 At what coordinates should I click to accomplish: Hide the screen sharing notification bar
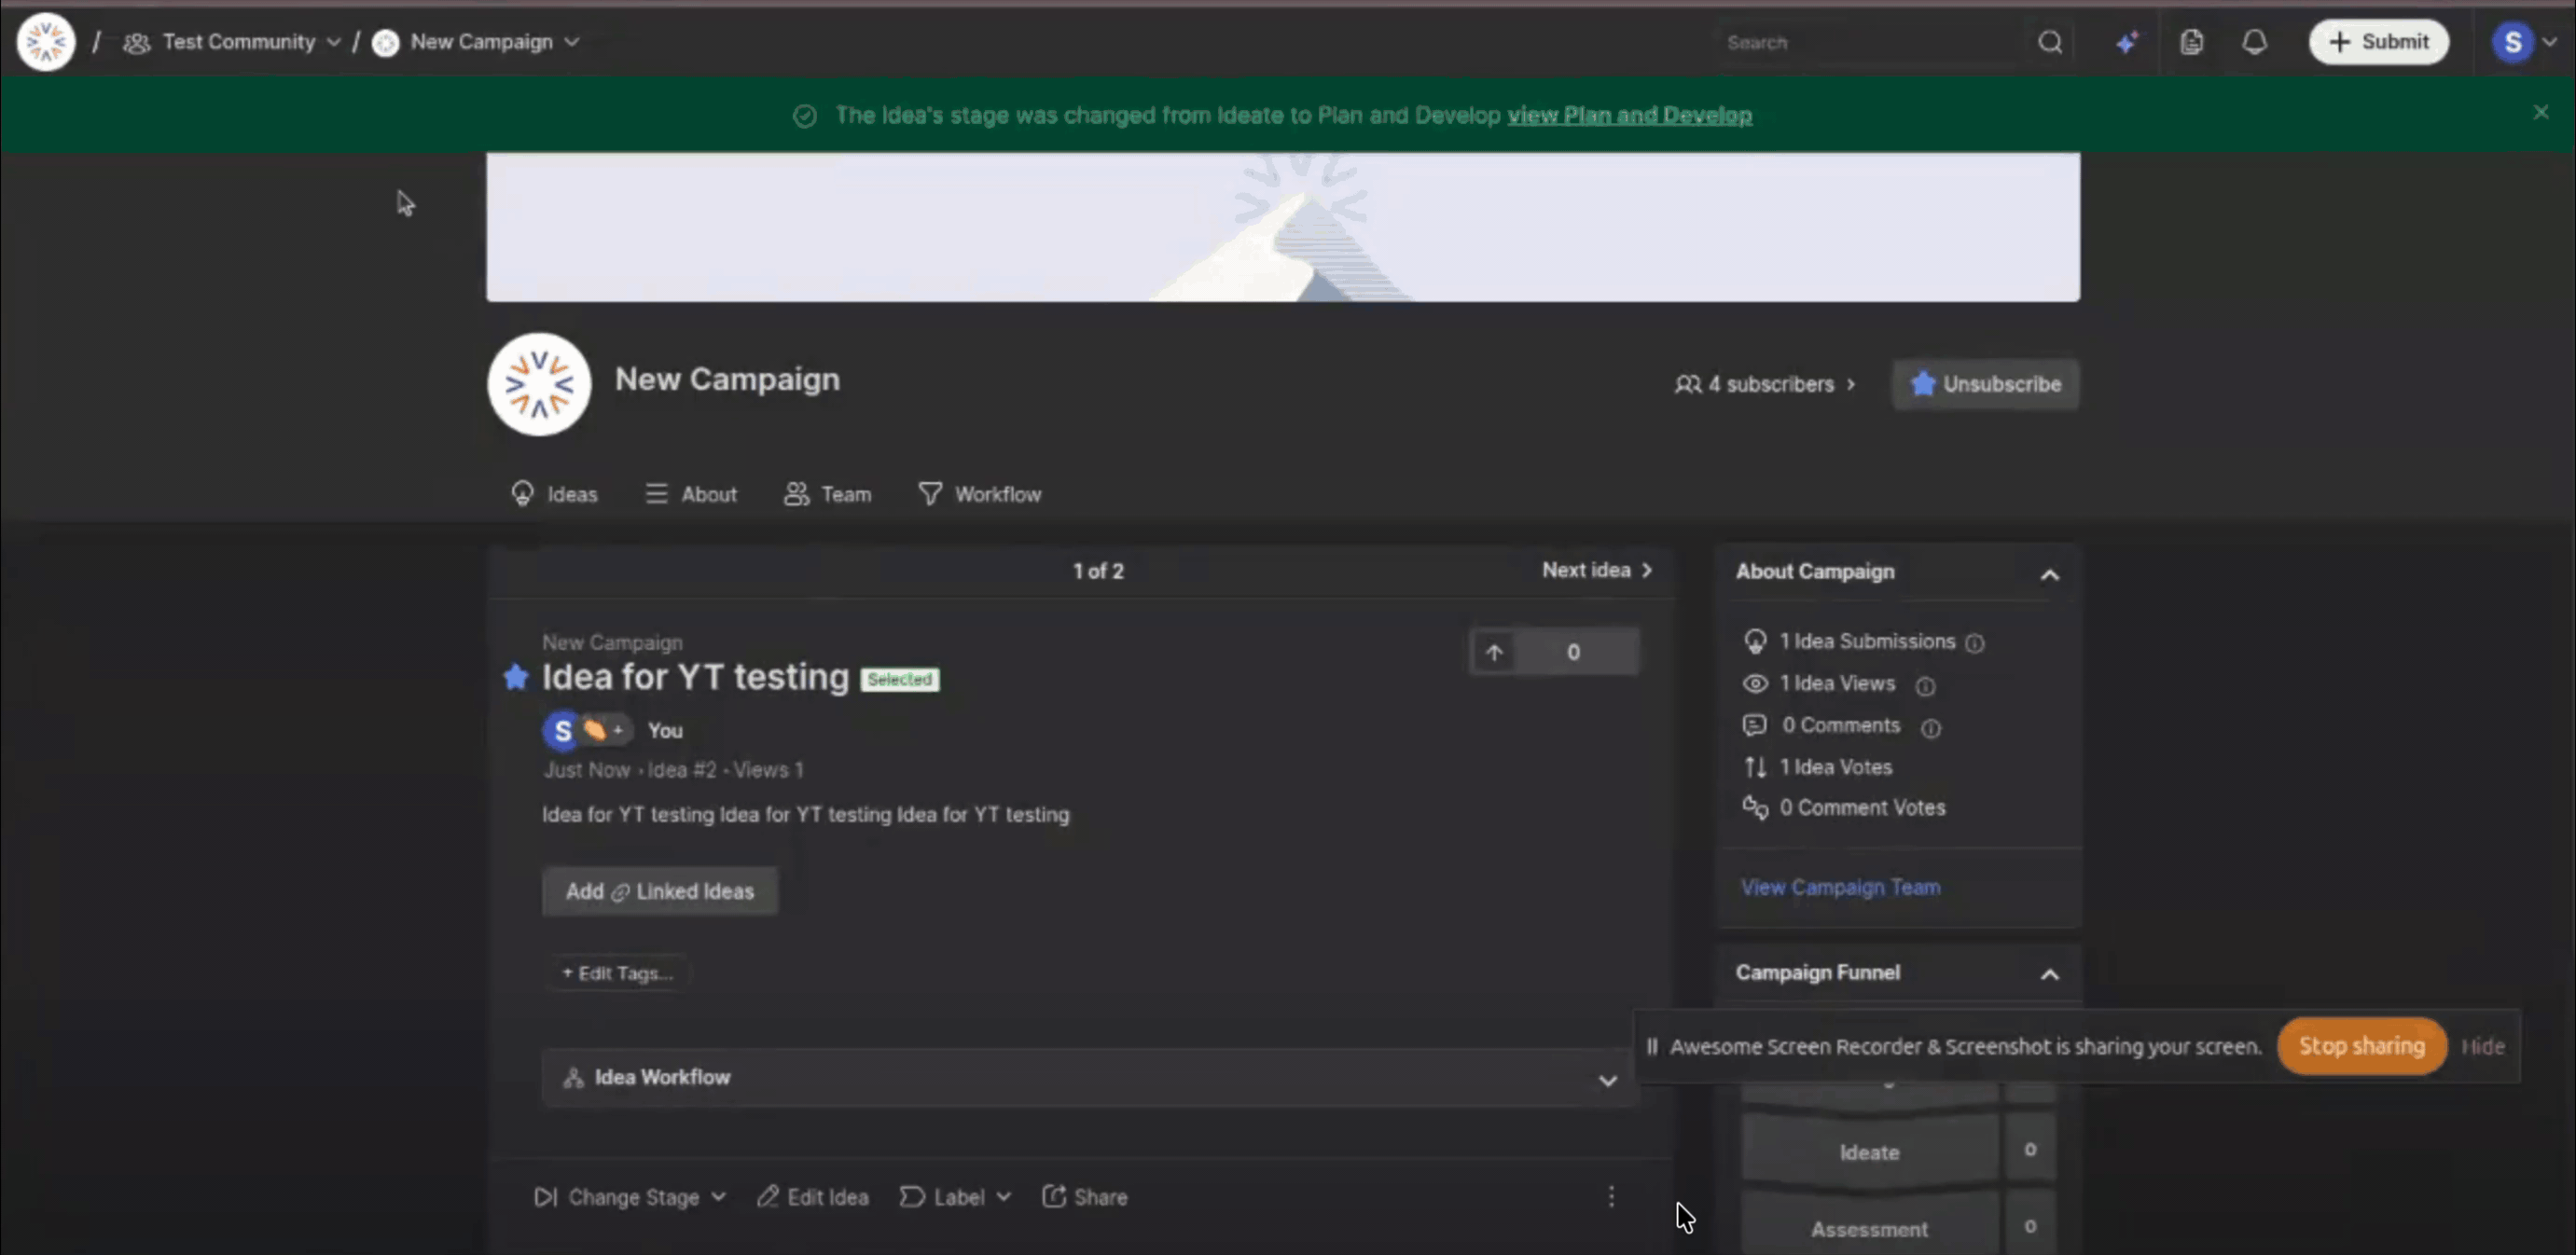2483,1046
